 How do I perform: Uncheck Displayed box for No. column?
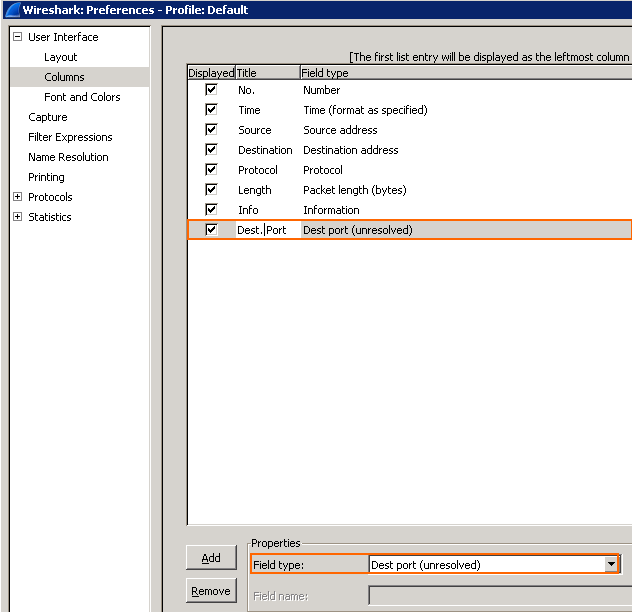[x=211, y=90]
